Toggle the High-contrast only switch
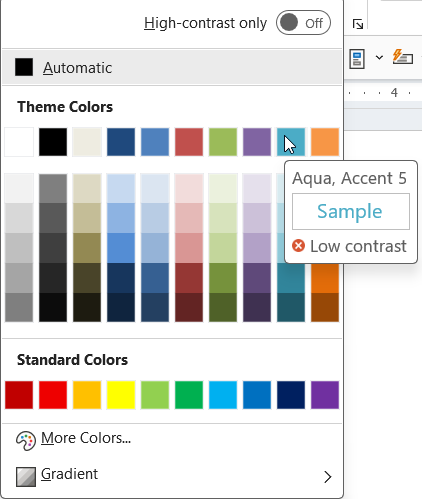 pyautogui.click(x=303, y=23)
